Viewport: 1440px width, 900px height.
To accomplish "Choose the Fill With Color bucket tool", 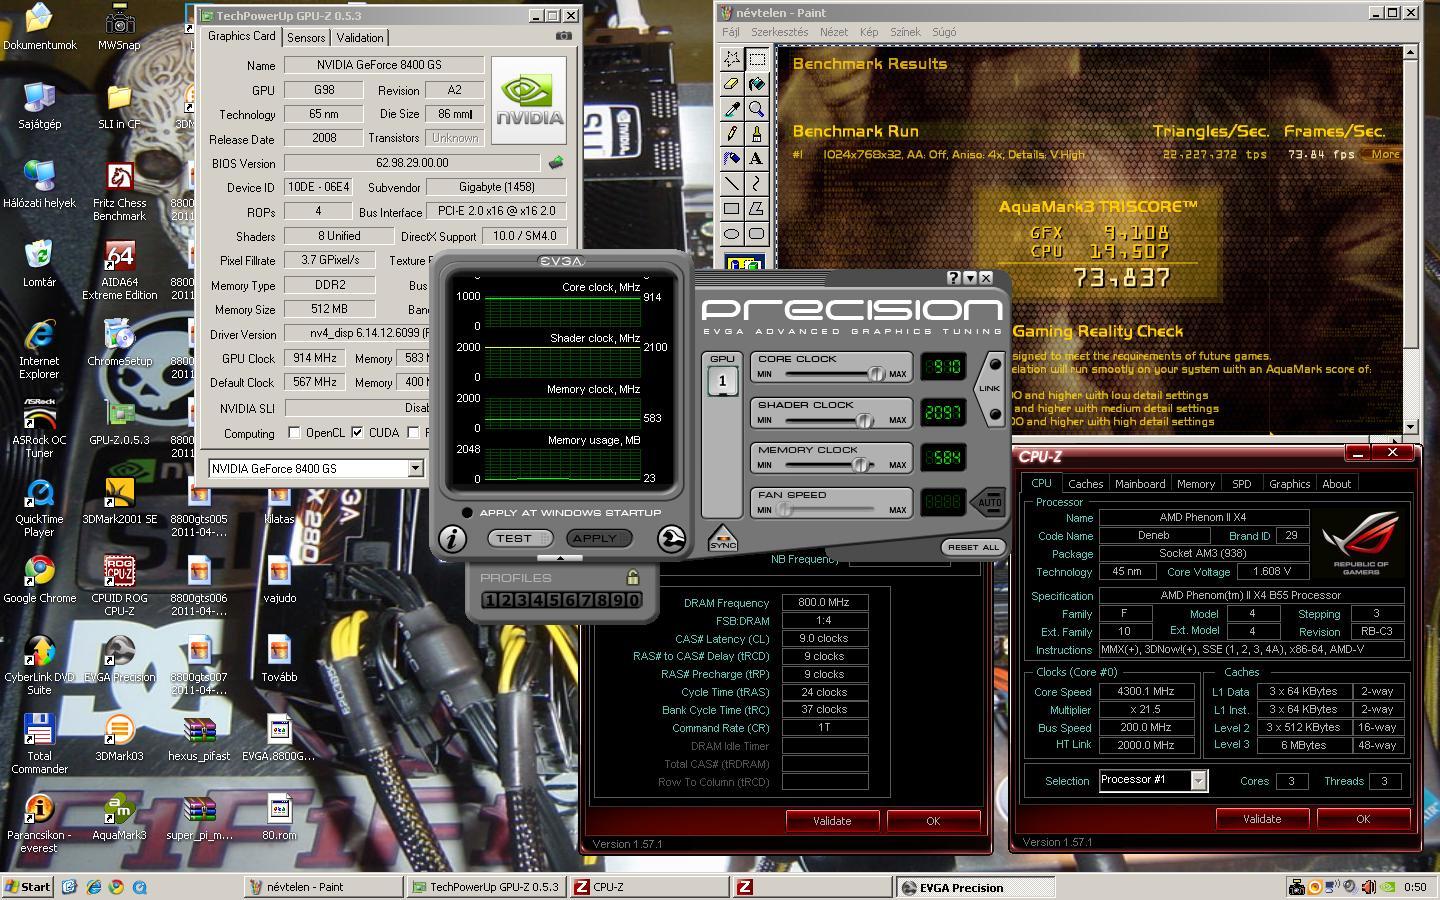I will click(757, 84).
